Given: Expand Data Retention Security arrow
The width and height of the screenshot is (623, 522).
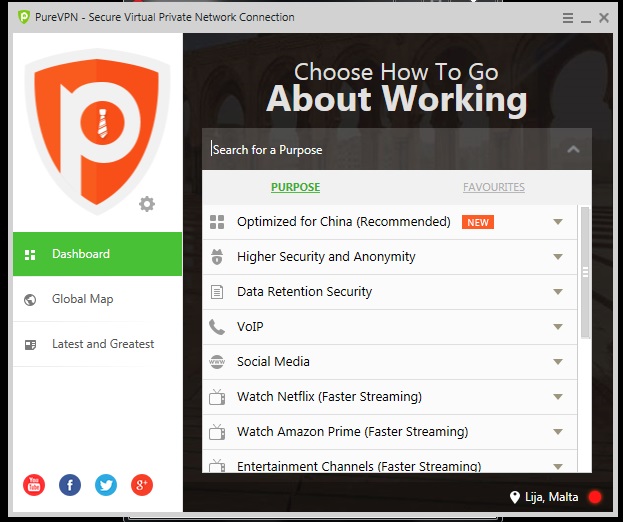Looking at the screenshot, I should pyautogui.click(x=558, y=292).
